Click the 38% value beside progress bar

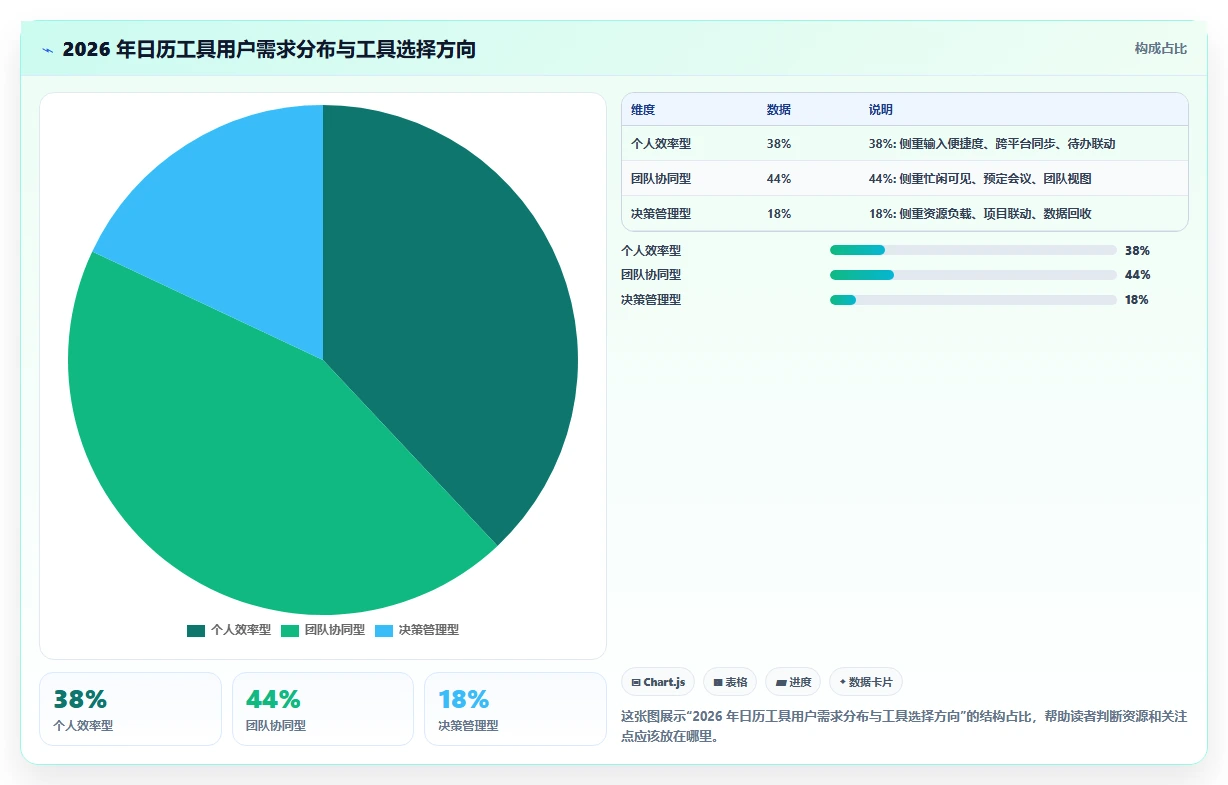tap(1137, 251)
